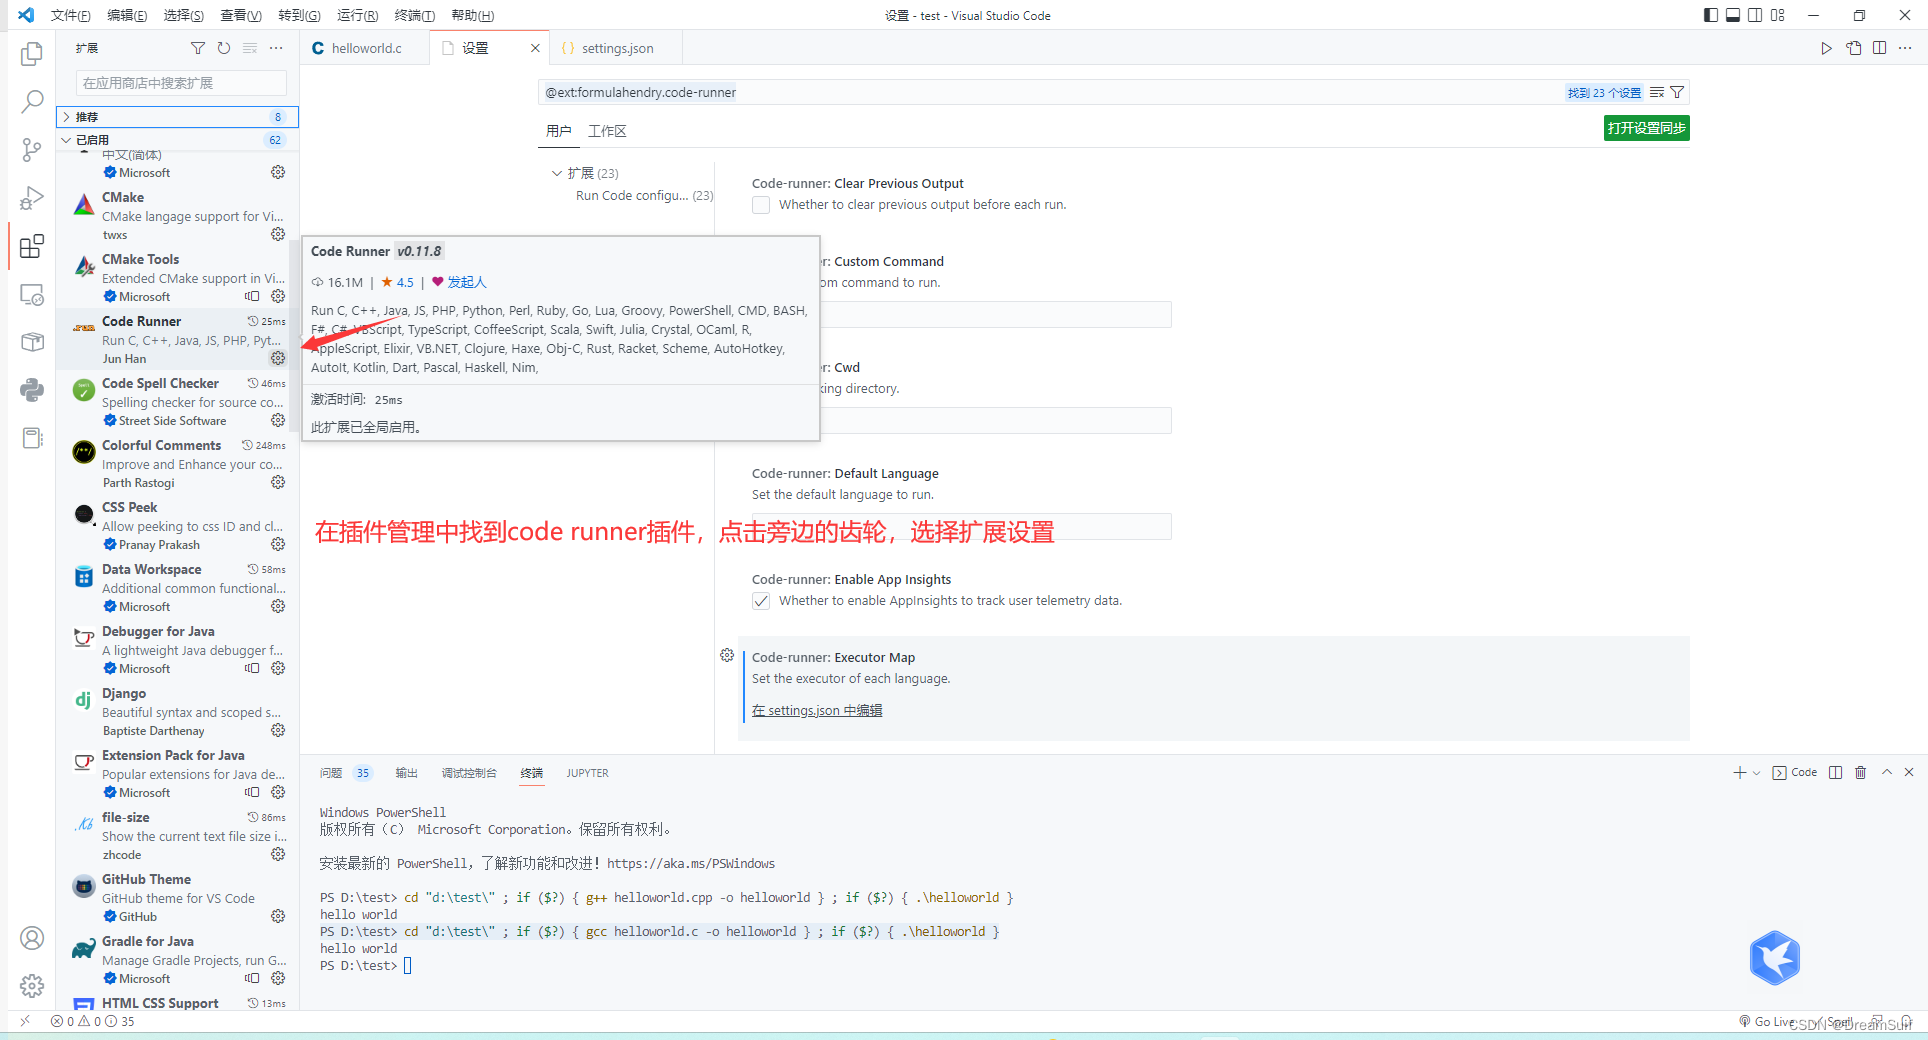Switch to the helloworld.c editor tab
This screenshot has width=1928, height=1040.
[x=366, y=48]
